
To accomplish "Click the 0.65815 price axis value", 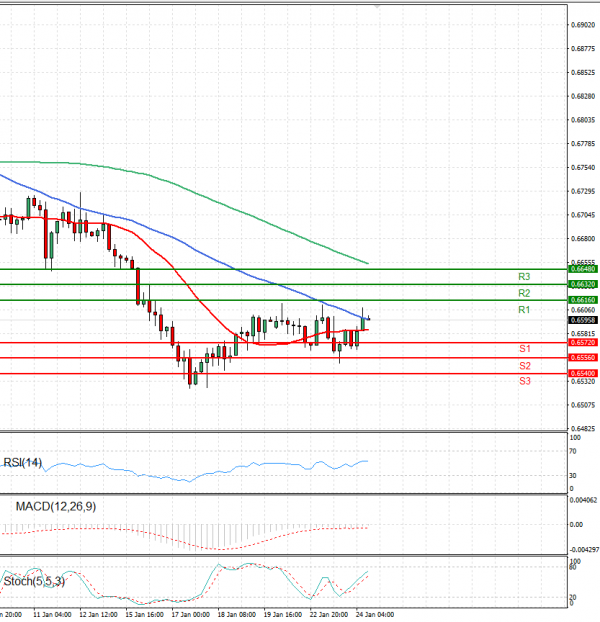I will (583, 334).
